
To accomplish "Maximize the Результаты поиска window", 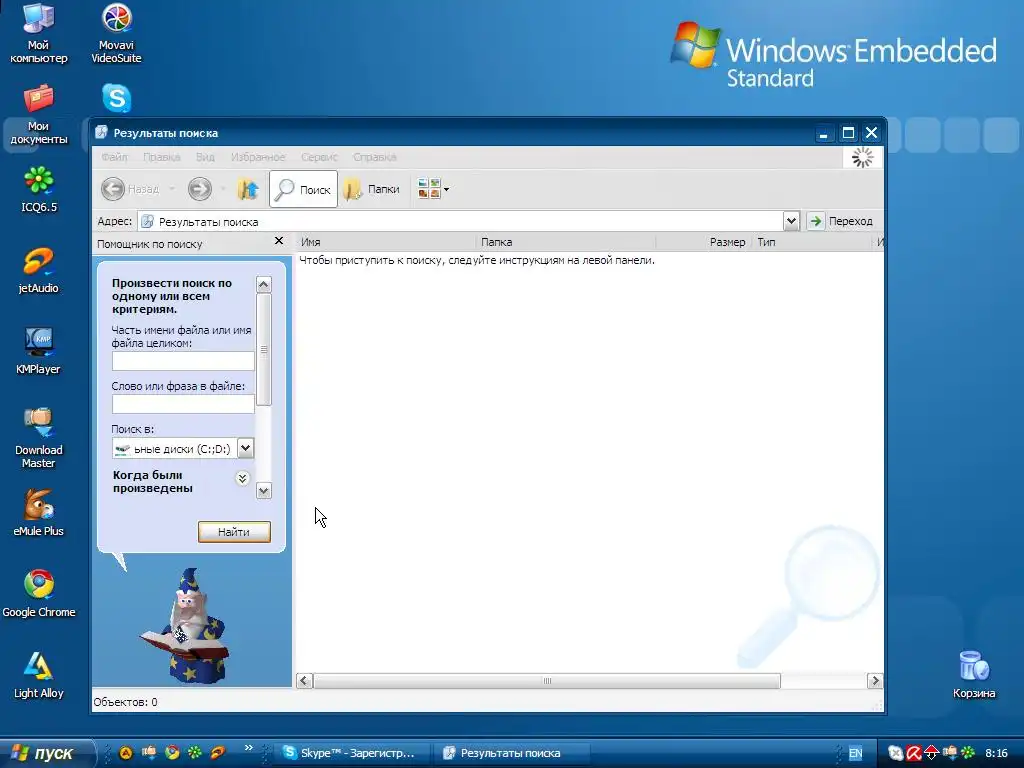I will pos(848,133).
